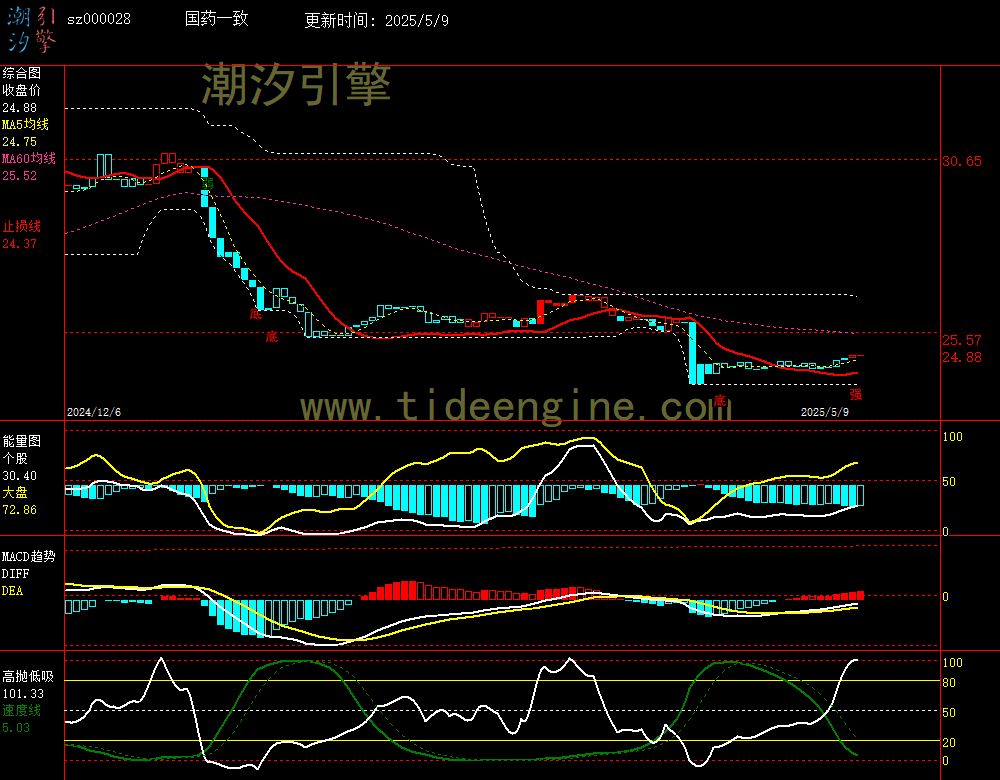Click the 更新时间 update date label
The width and height of the screenshot is (1000, 780).
pyautogui.click(x=376, y=20)
